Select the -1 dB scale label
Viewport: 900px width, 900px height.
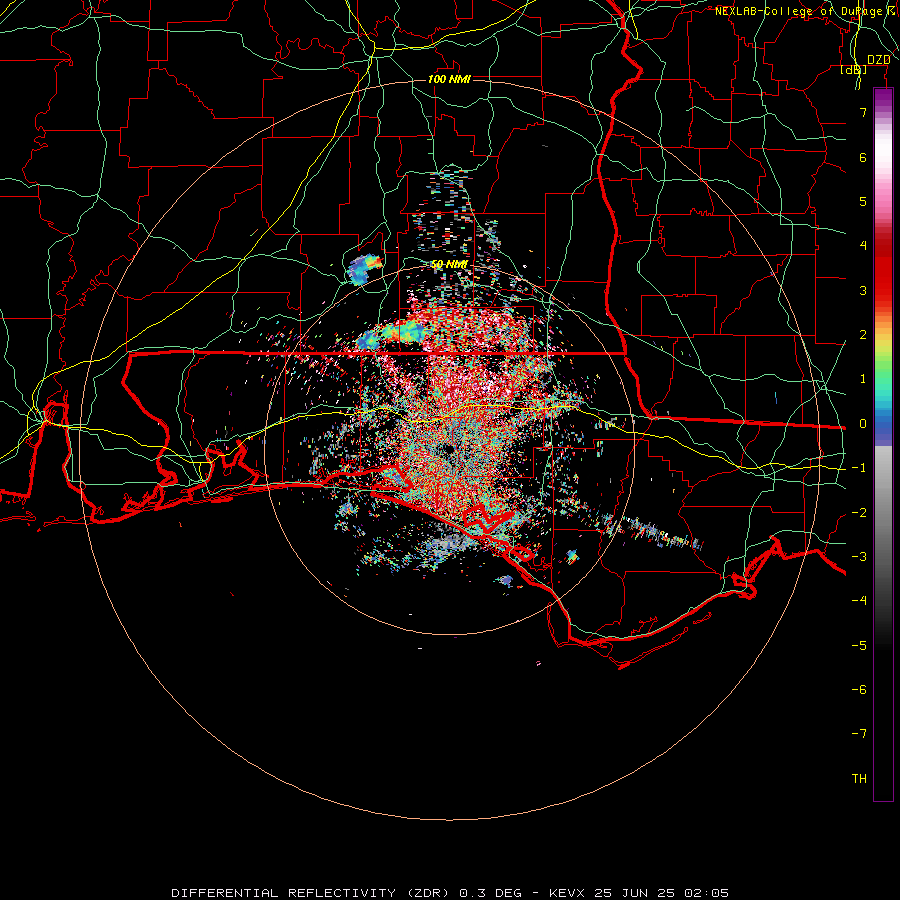tap(859, 468)
